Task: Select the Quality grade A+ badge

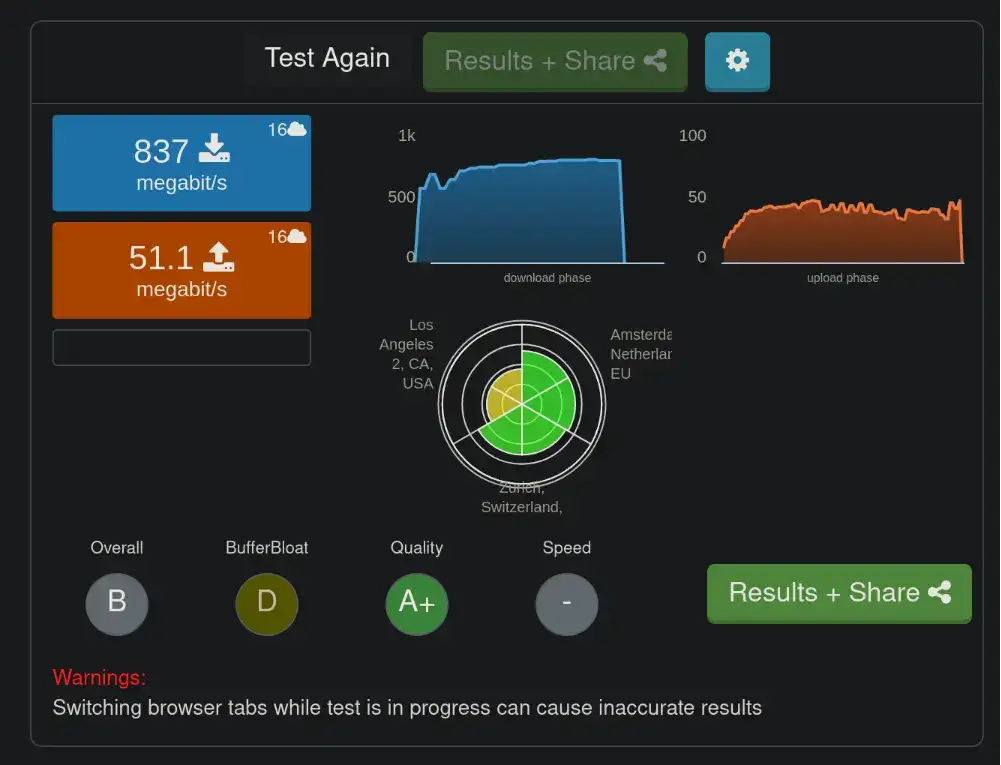Action: pyautogui.click(x=417, y=603)
